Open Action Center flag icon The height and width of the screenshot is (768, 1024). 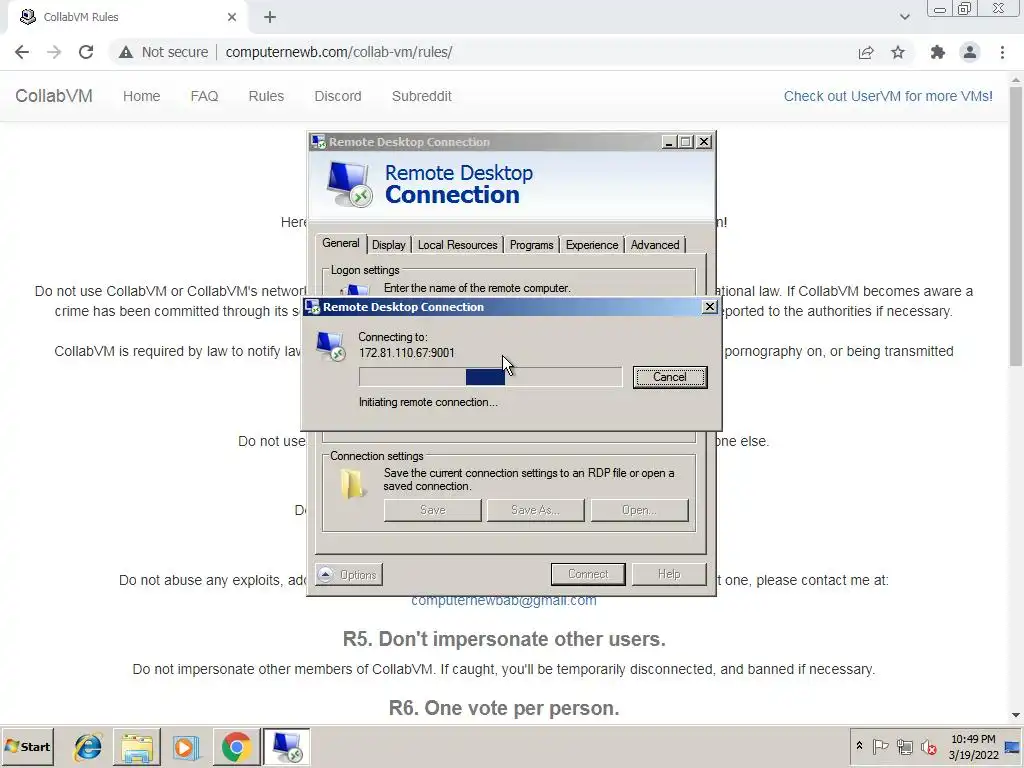[880, 746]
